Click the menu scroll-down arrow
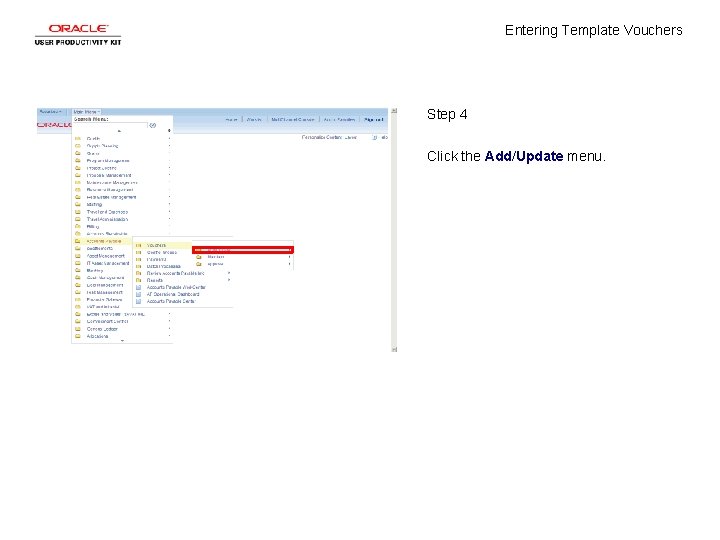 (122, 341)
